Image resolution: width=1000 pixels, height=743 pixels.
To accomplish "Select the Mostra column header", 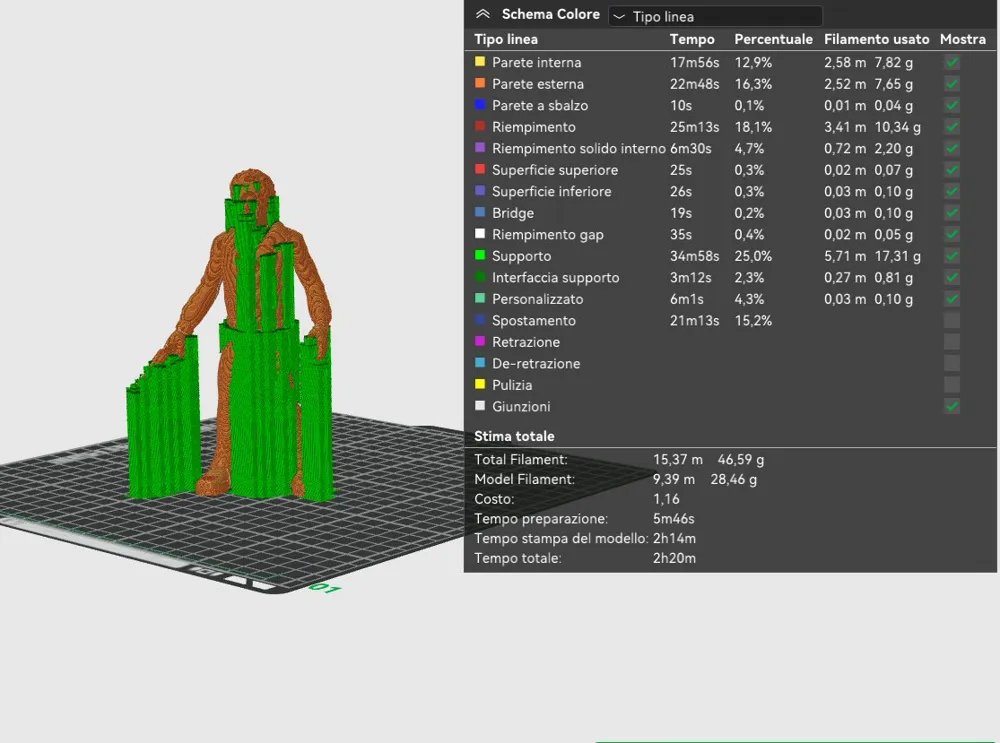I will tap(962, 40).
